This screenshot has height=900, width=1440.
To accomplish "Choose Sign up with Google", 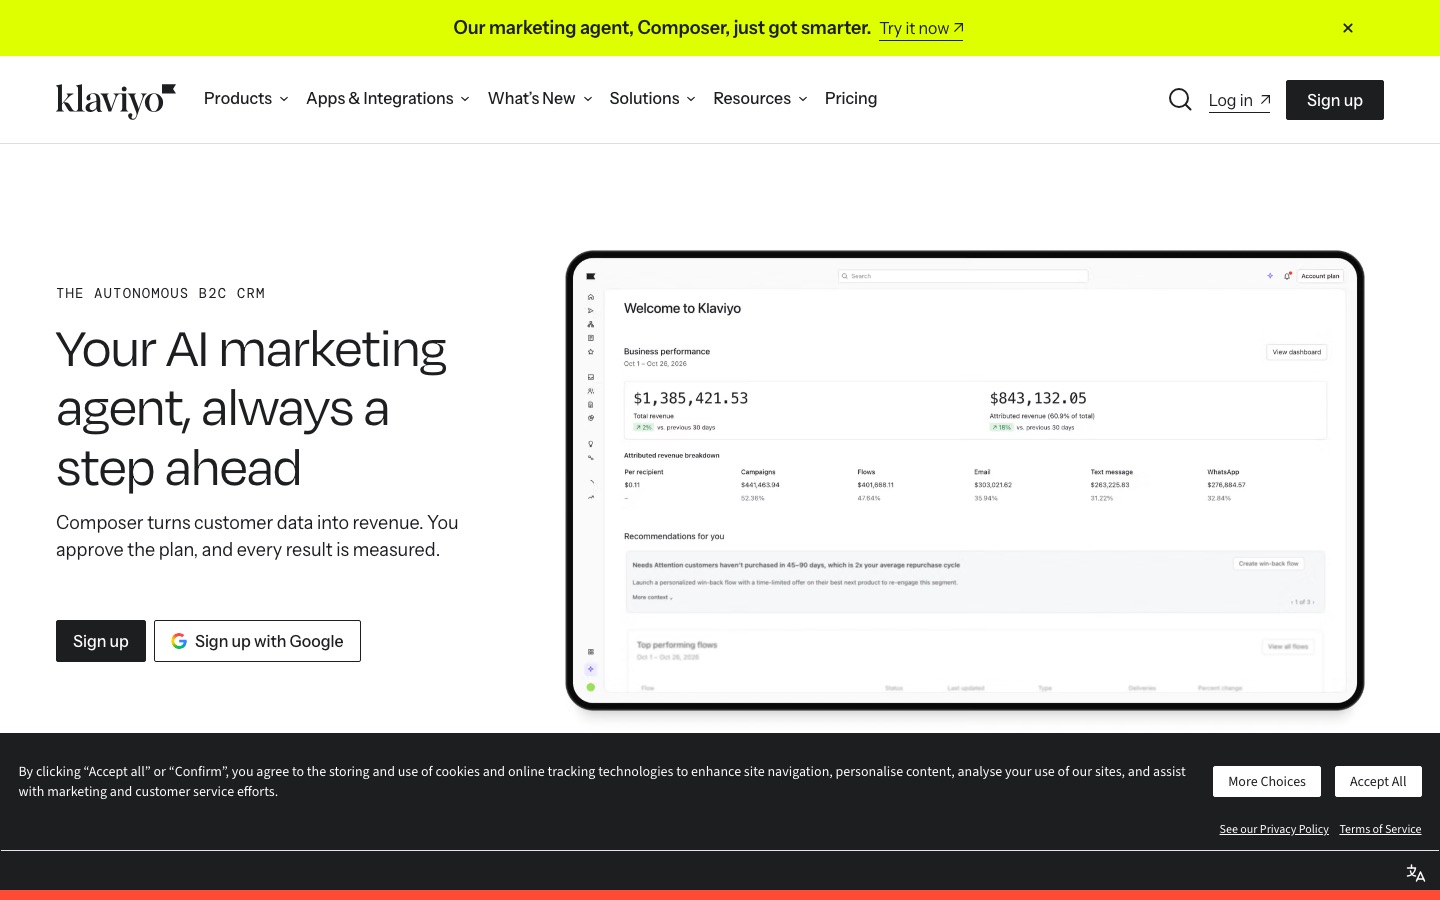I will (x=257, y=641).
